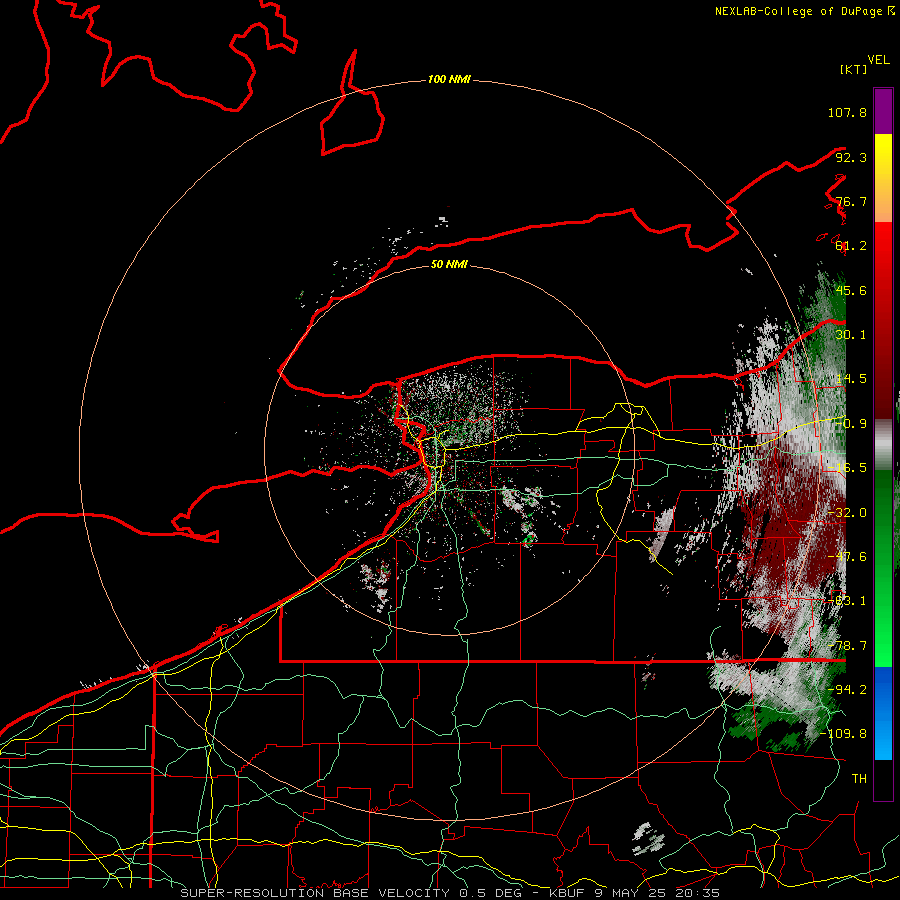Screen dimensions: 900x900
Task: Click the purple segment of velocity color bar
Action: (883, 111)
